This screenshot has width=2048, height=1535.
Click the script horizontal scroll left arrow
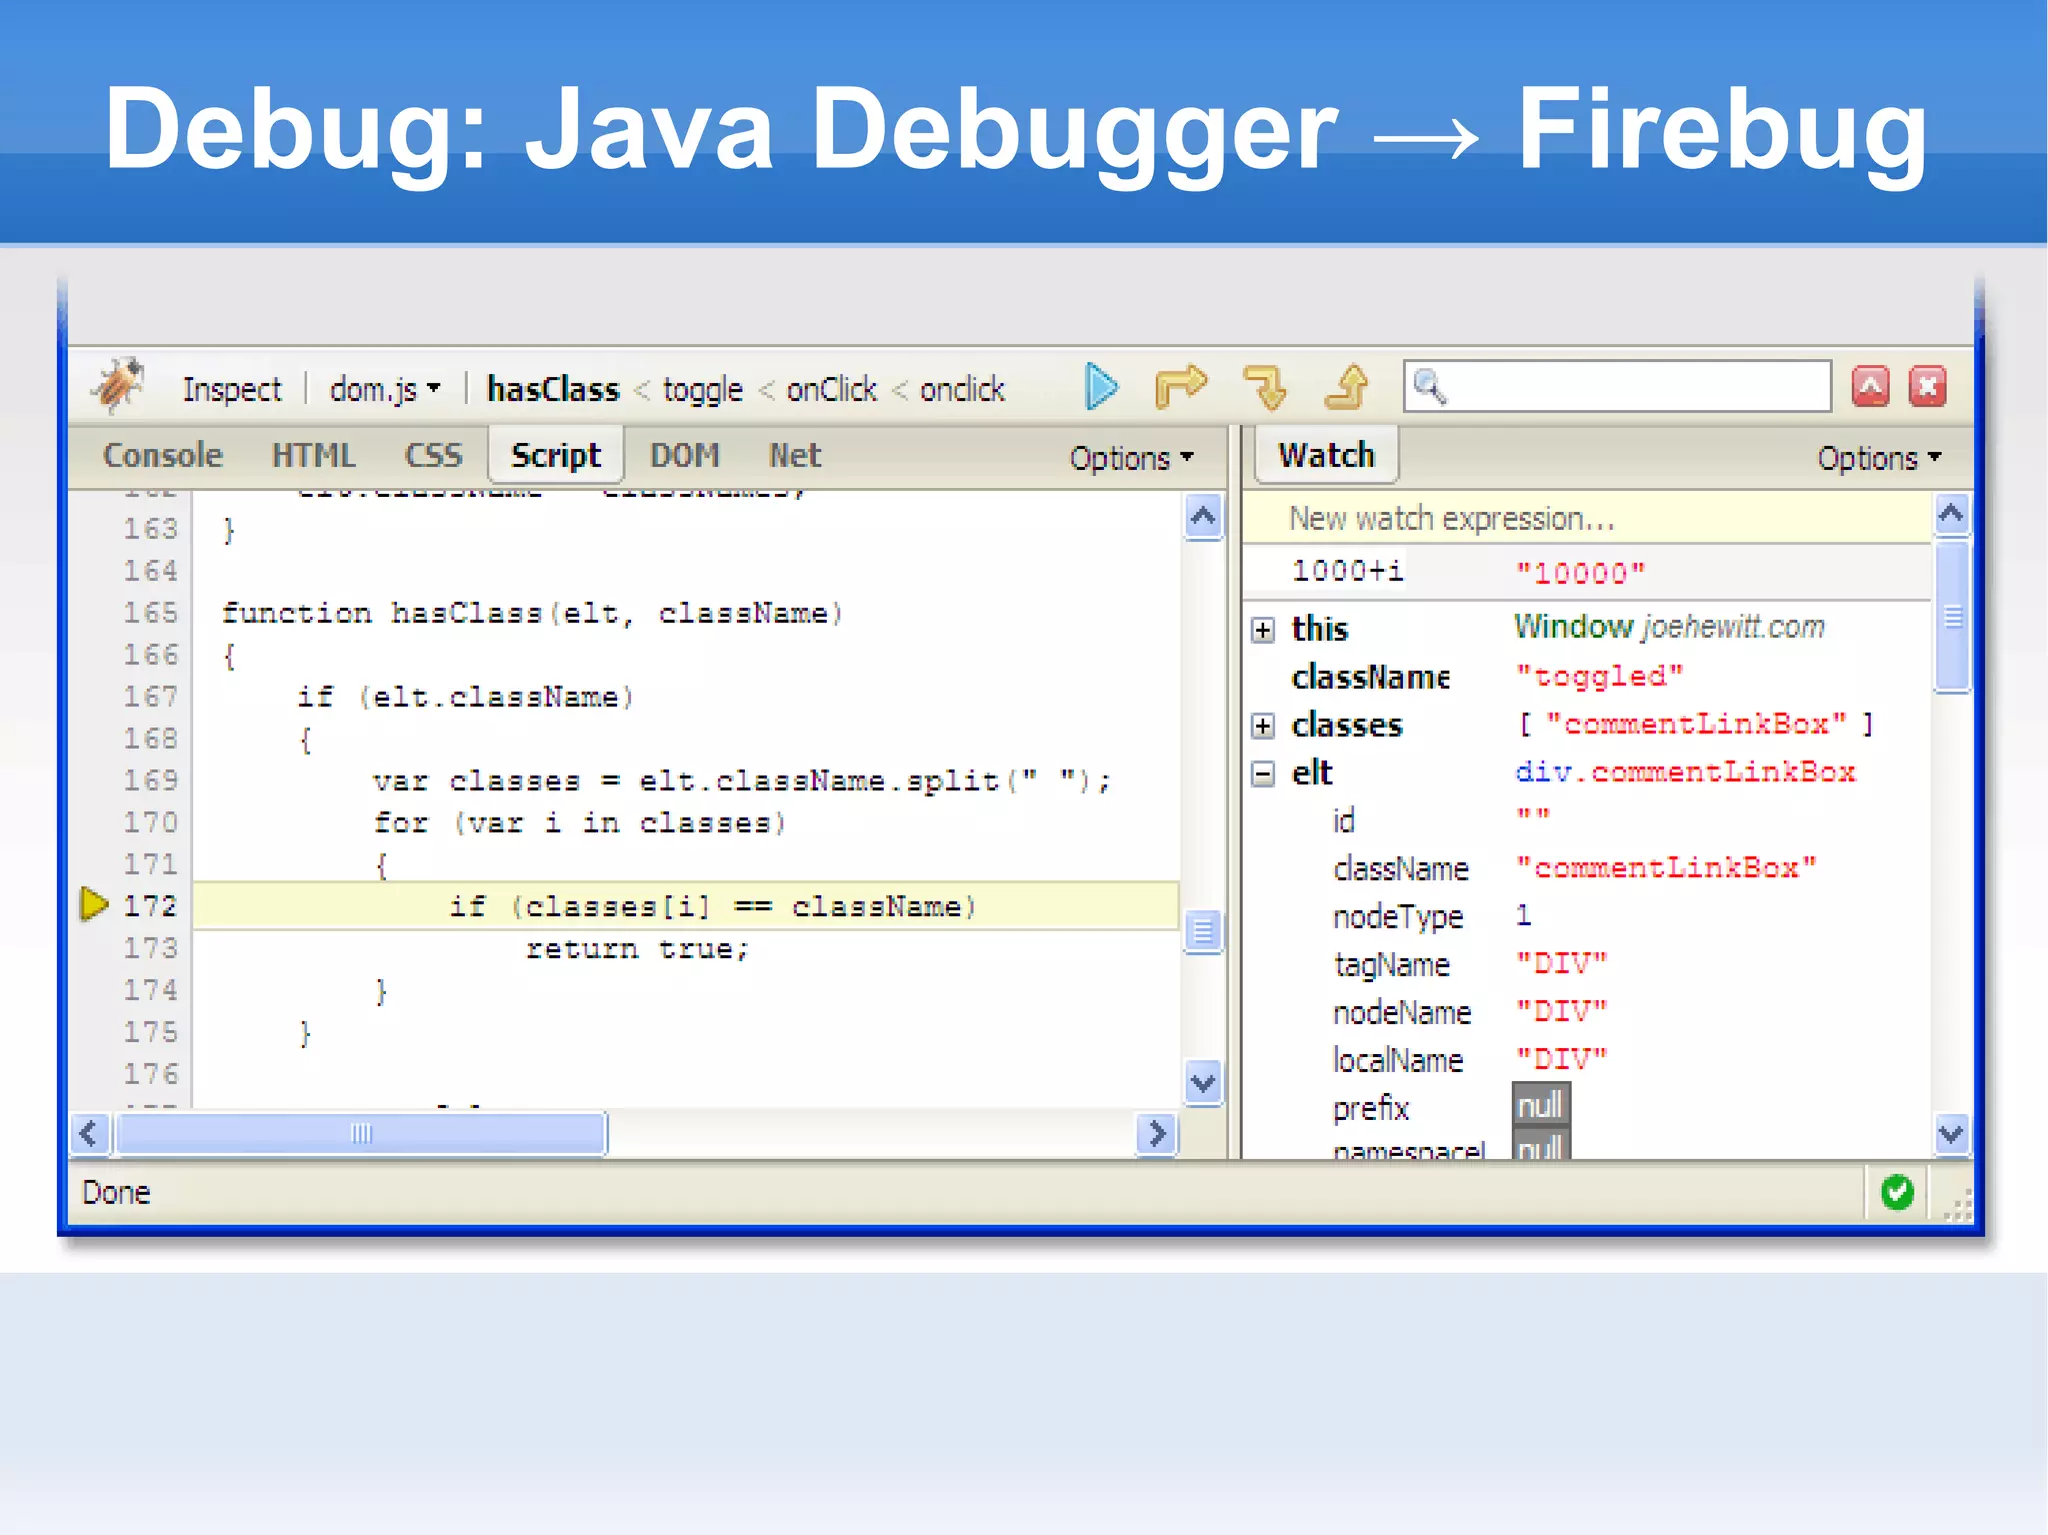[89, 1133]
